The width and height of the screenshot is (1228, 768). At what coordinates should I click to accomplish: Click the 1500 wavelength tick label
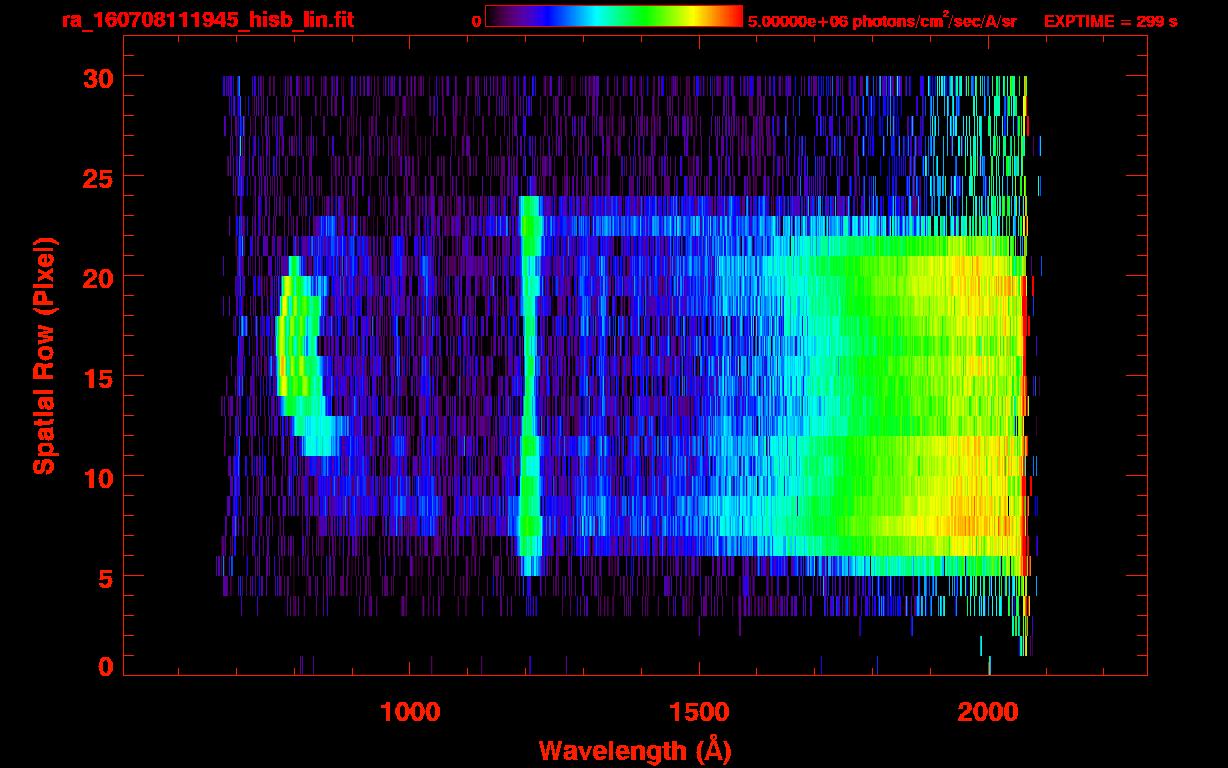(x=699, y=711)
